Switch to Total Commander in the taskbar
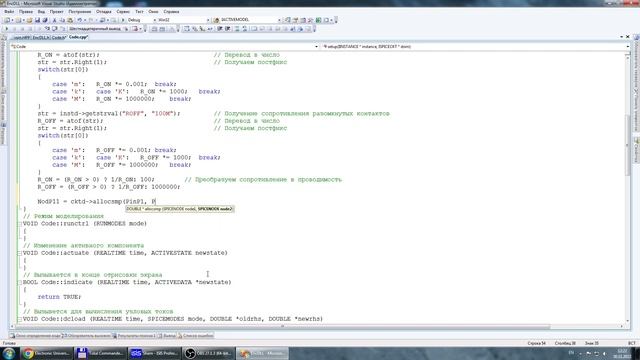The image size is (640, 360). click(x=100, y=353)
